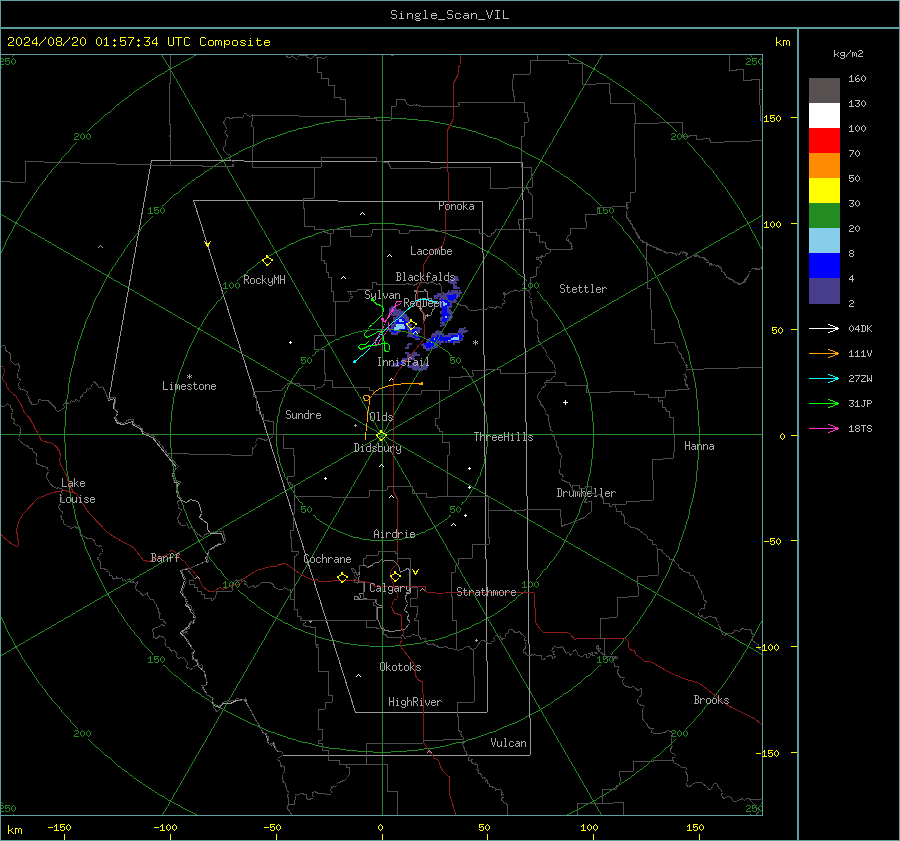Click the Cochrane label
Screen dimensions: 900x841
click(327, 559)
